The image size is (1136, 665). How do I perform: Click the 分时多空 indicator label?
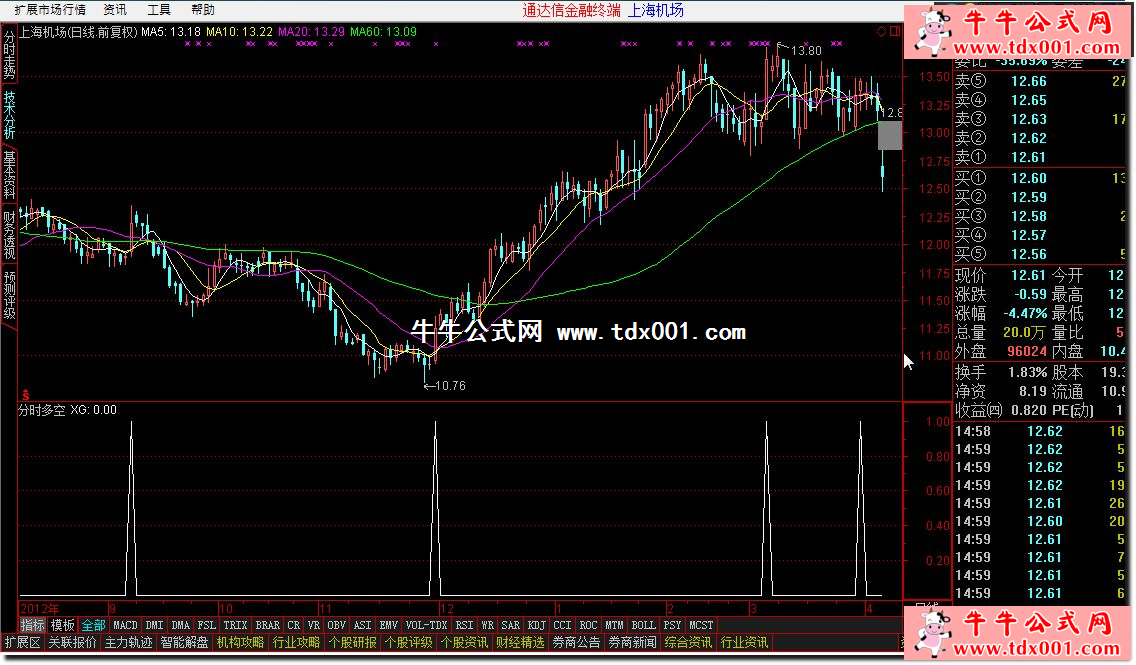(x=42, y=410)
